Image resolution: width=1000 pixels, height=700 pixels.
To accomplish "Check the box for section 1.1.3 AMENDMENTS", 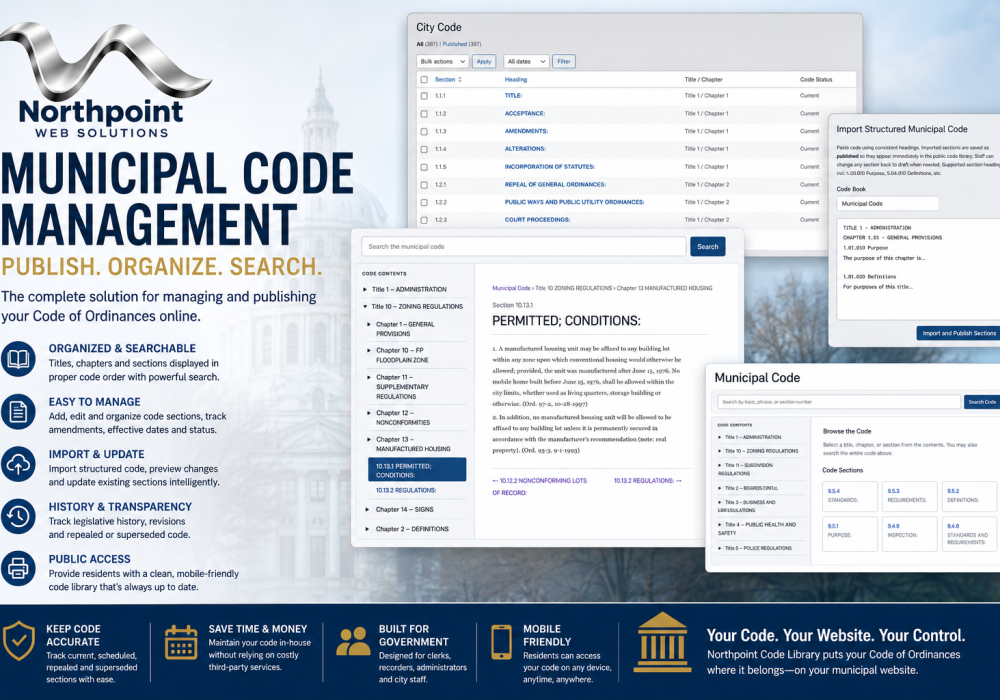I will pyautogui.click(x=424, y=131).
